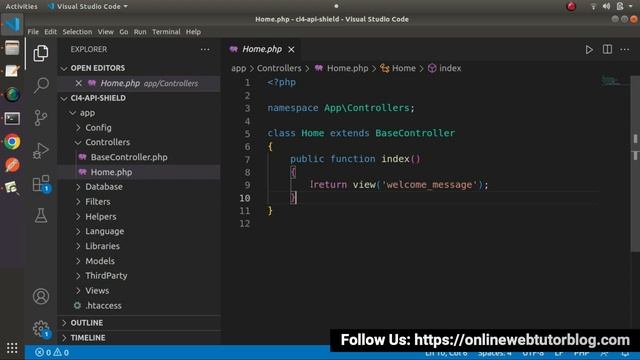Open the system volume indicator
Image resolution: width=640 pixels, height=360 pixels.
click(607, 6)
